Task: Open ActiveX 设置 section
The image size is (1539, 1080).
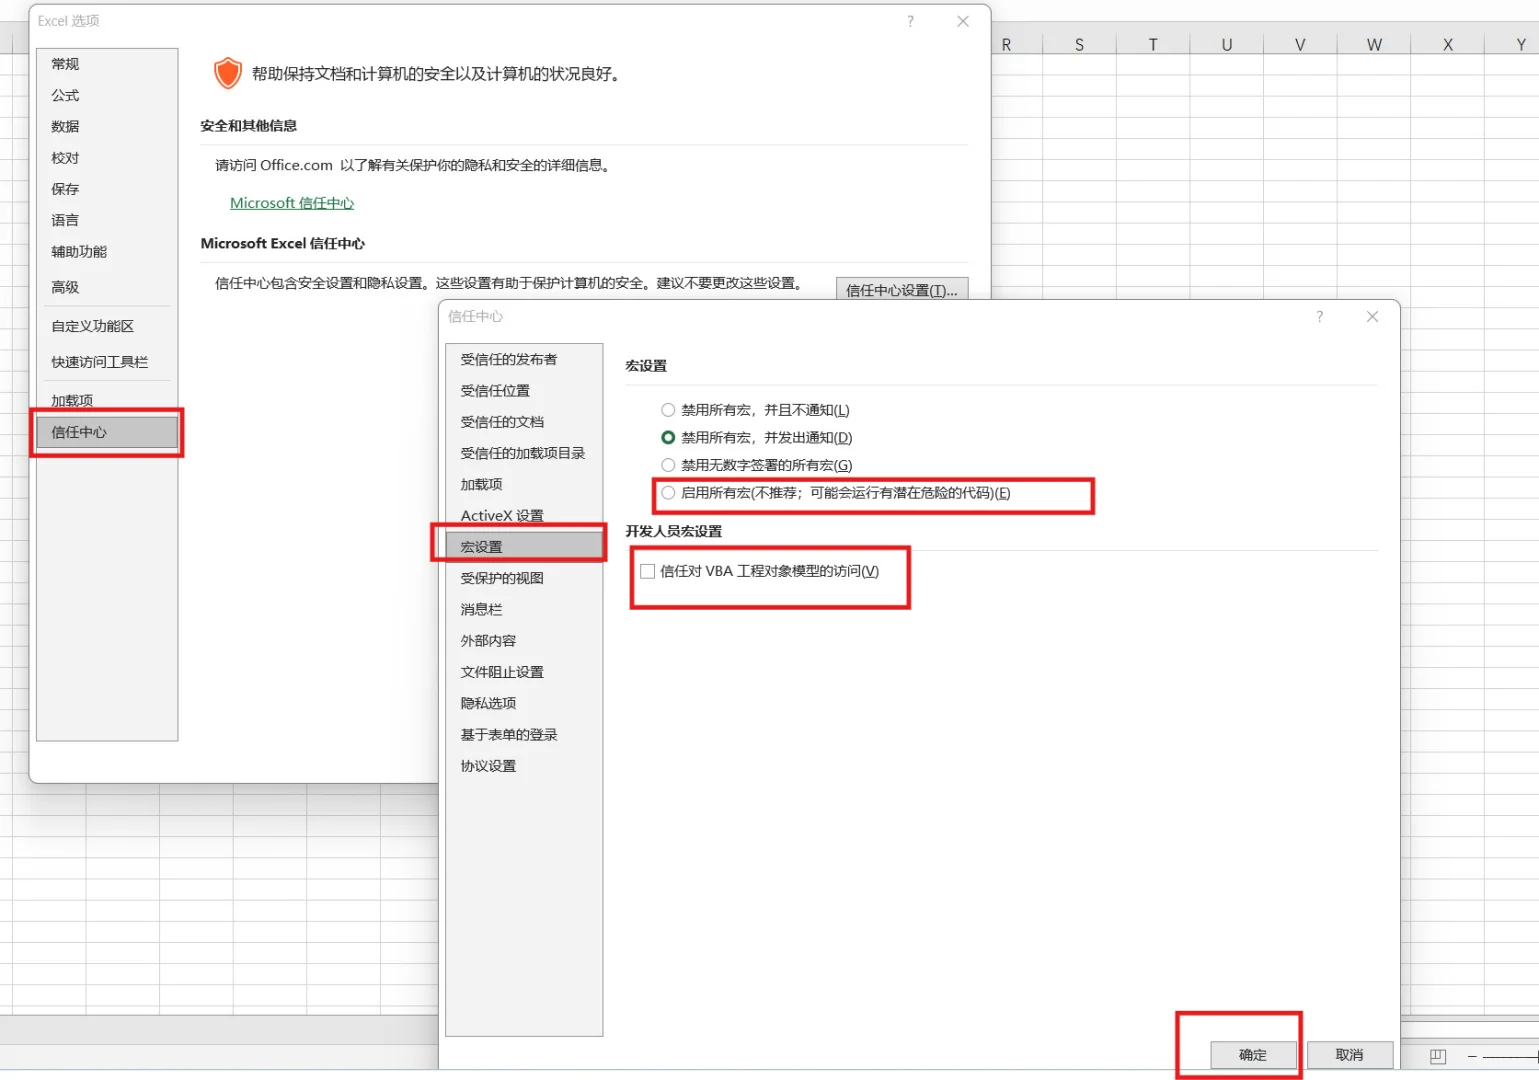Action: point(524,516)
